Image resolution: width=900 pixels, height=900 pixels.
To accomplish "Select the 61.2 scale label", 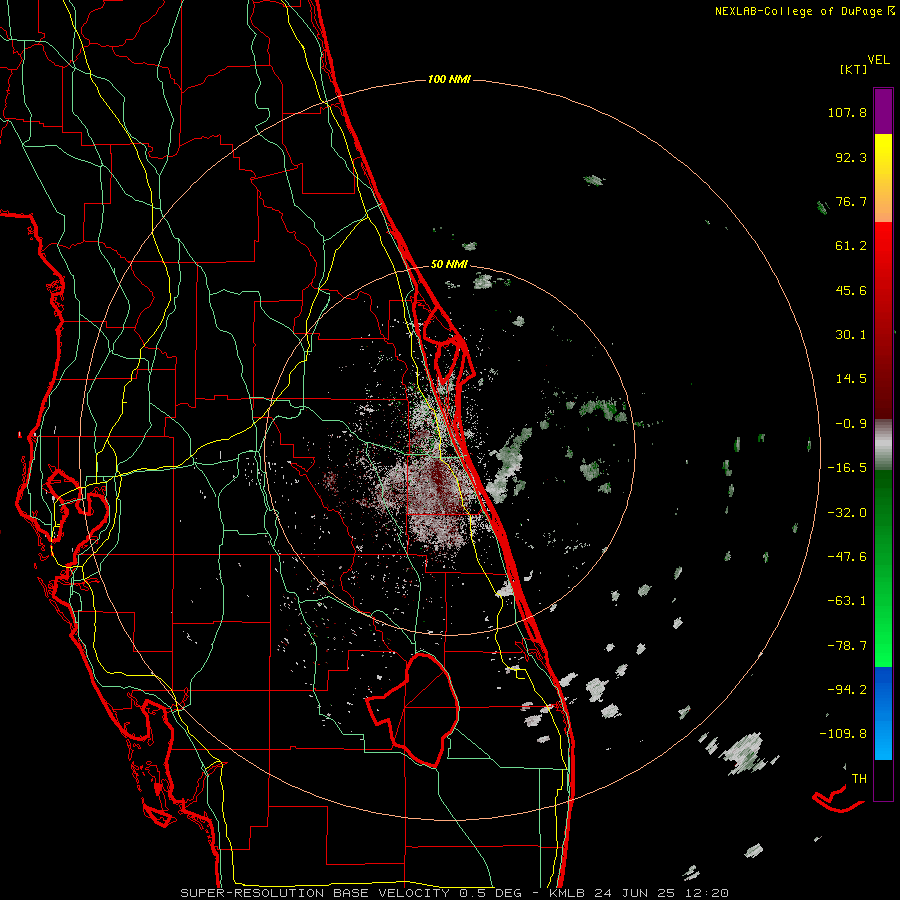I will coord(851,246).
